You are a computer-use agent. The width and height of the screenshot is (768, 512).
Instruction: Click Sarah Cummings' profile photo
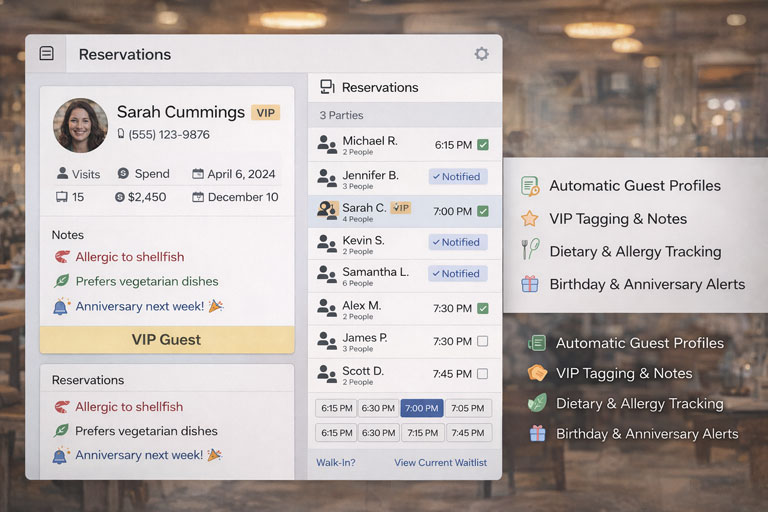point(80,124)
